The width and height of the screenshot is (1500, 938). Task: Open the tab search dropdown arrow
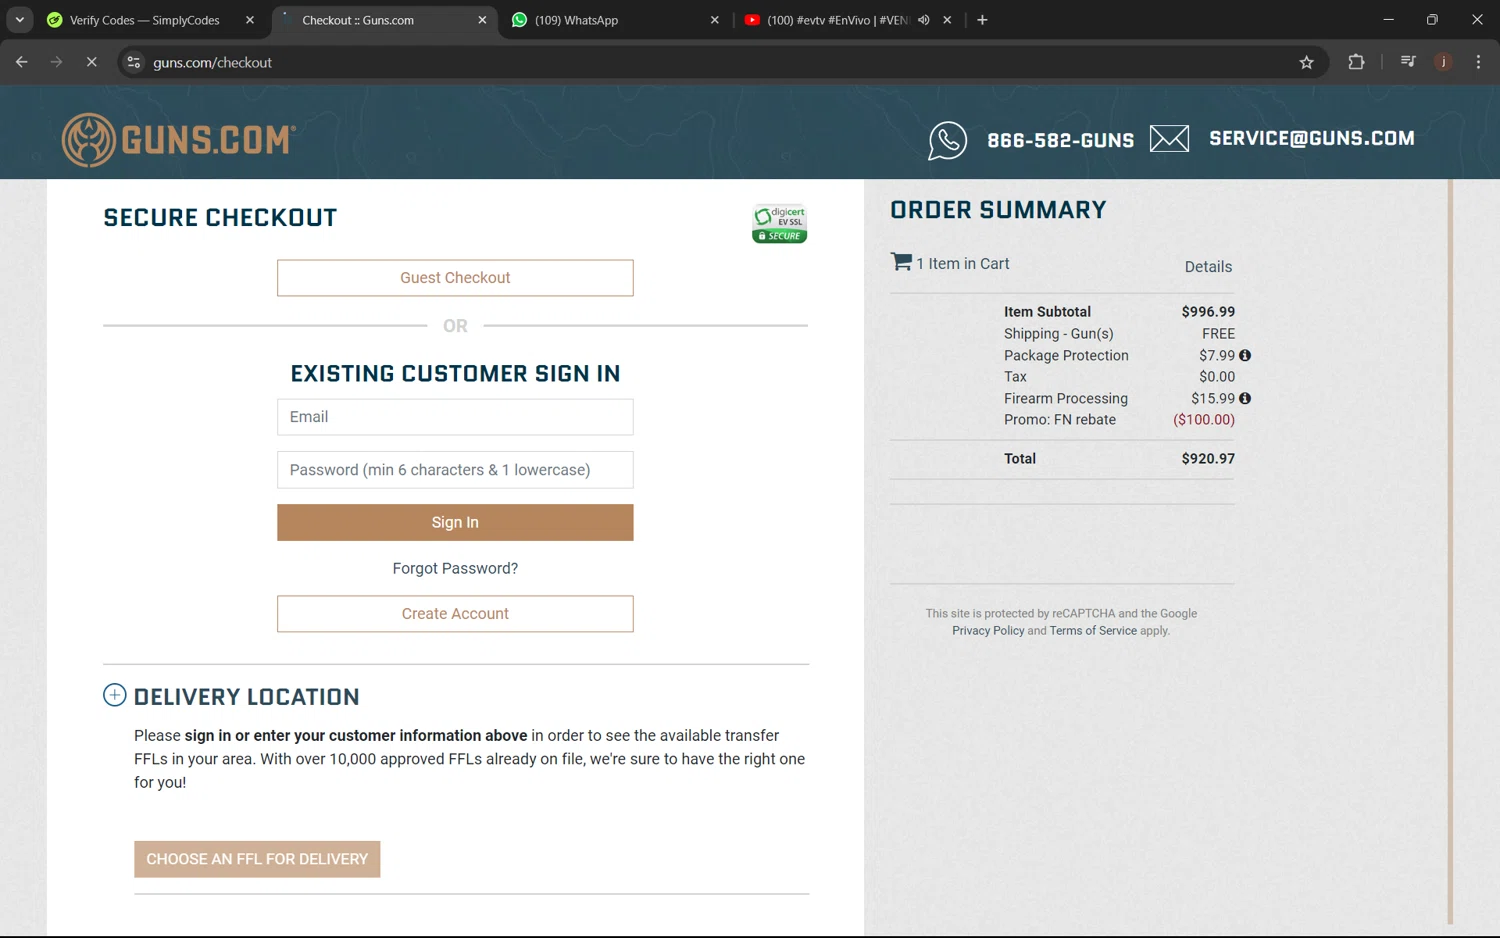20,20
